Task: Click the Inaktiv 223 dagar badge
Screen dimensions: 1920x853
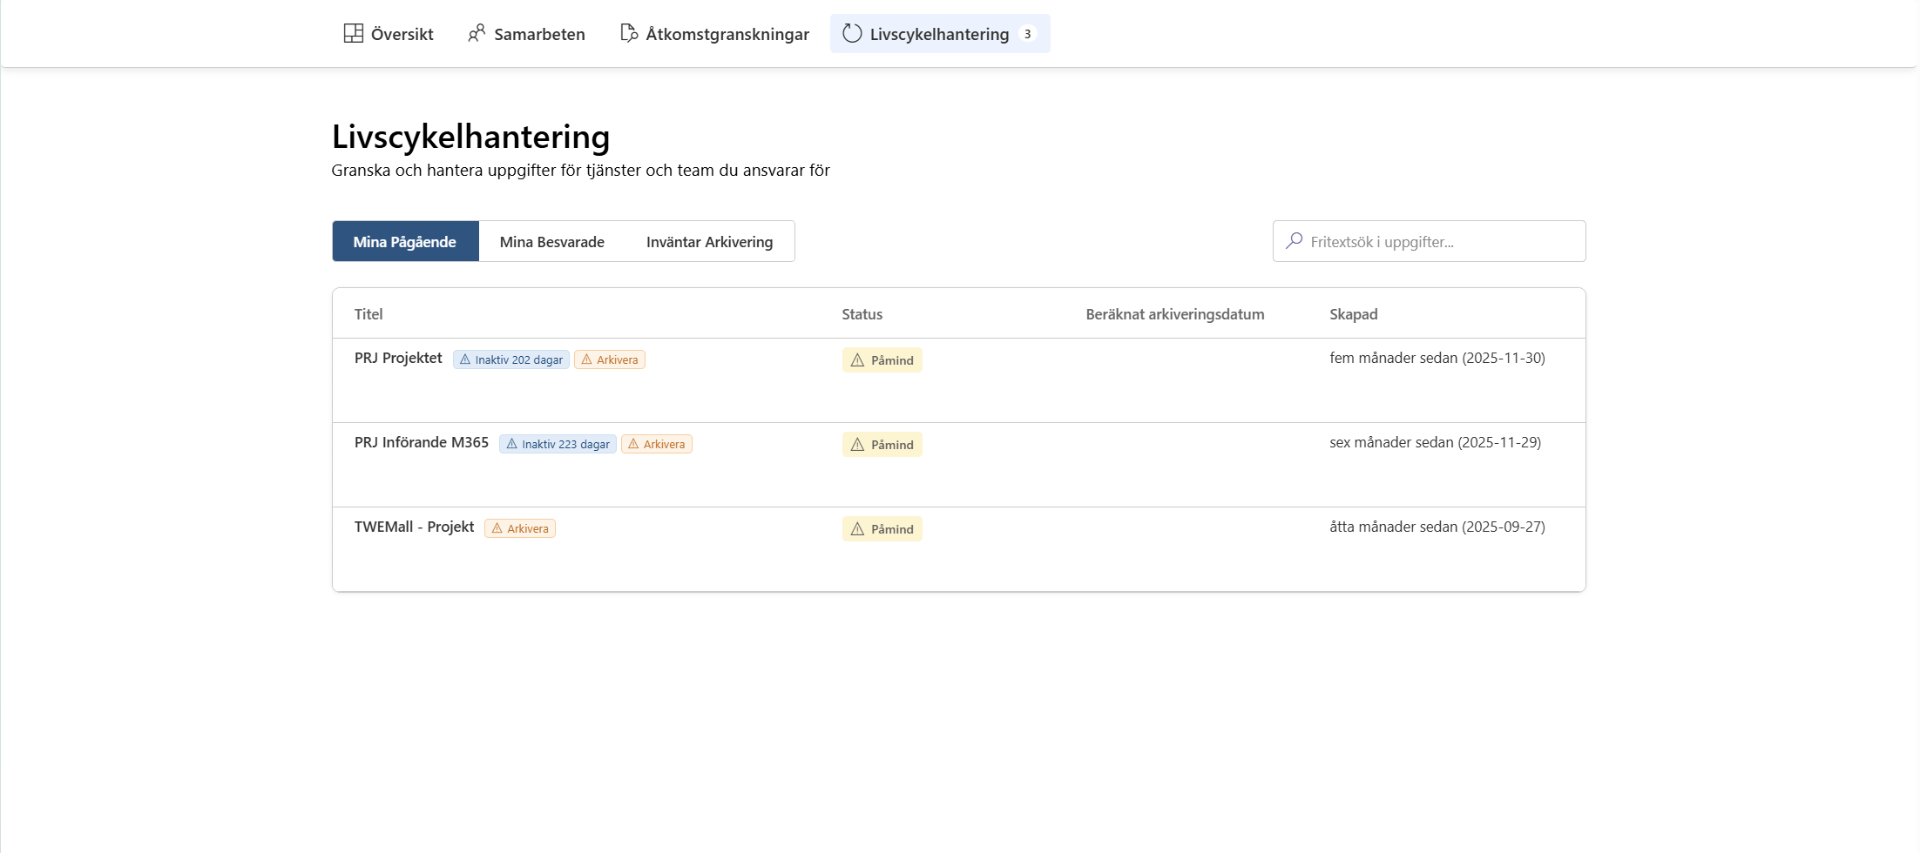Action: pos(558,444)
